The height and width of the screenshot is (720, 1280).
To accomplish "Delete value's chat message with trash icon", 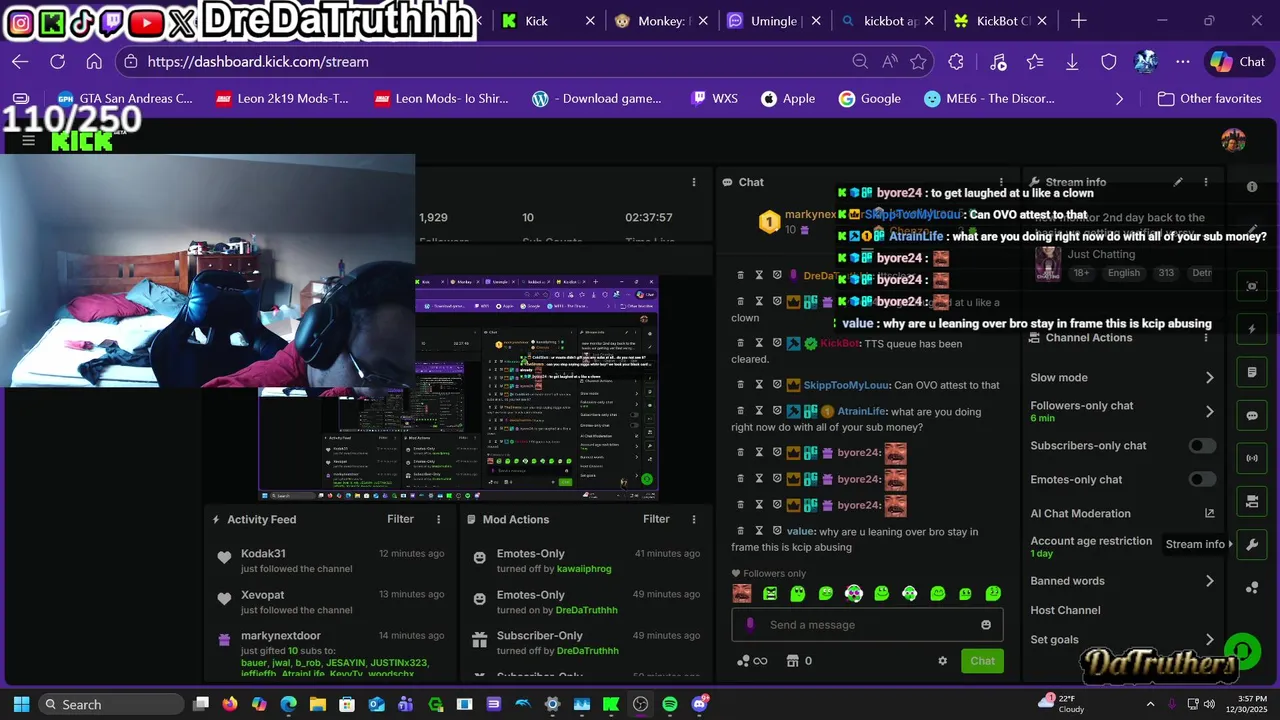I will pyautogui.click(x=741, y=531).
